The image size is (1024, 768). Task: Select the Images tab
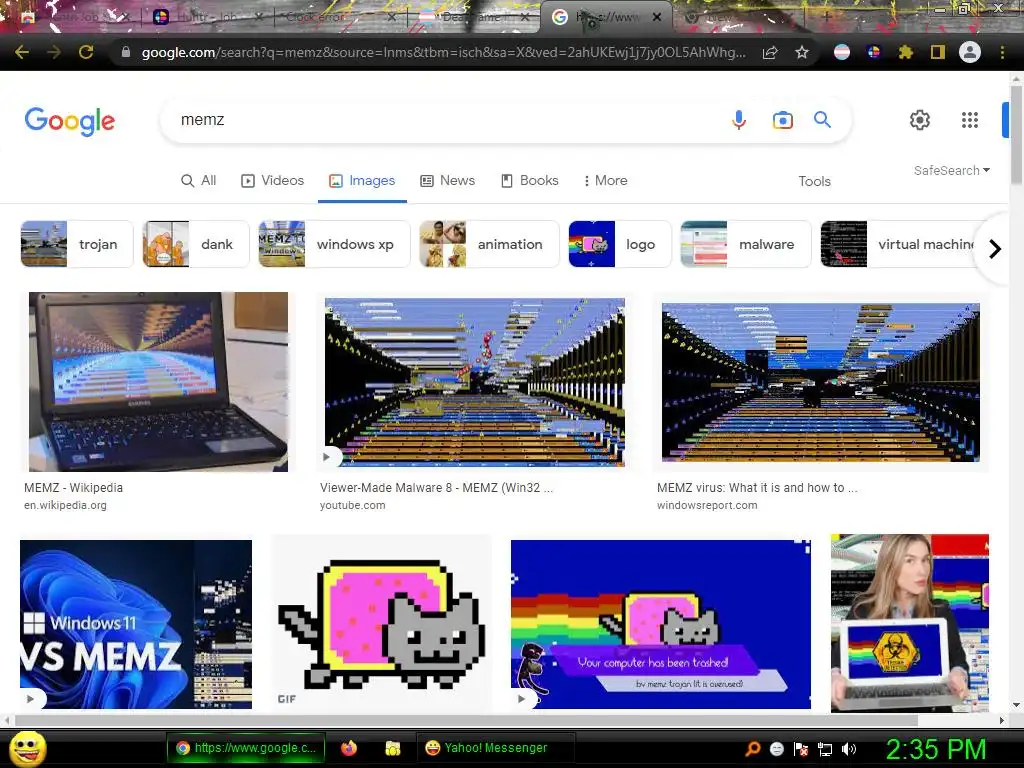(362, 181)
